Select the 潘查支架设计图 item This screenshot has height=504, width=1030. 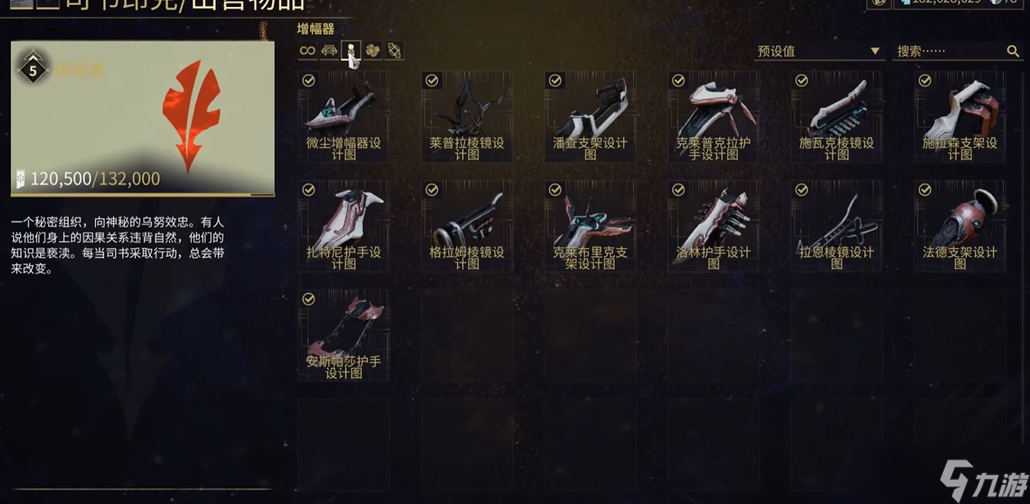click(590, 116)
